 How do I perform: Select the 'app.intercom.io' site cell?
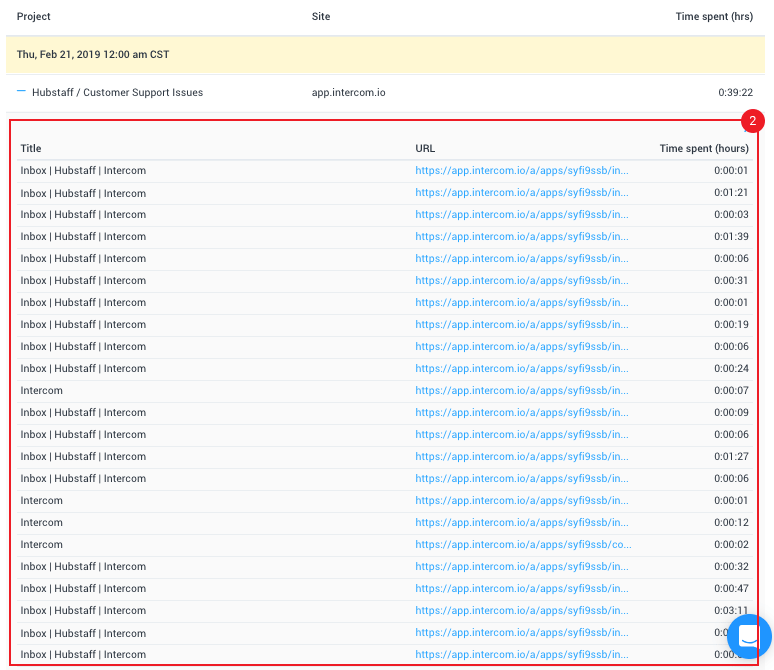348,92
